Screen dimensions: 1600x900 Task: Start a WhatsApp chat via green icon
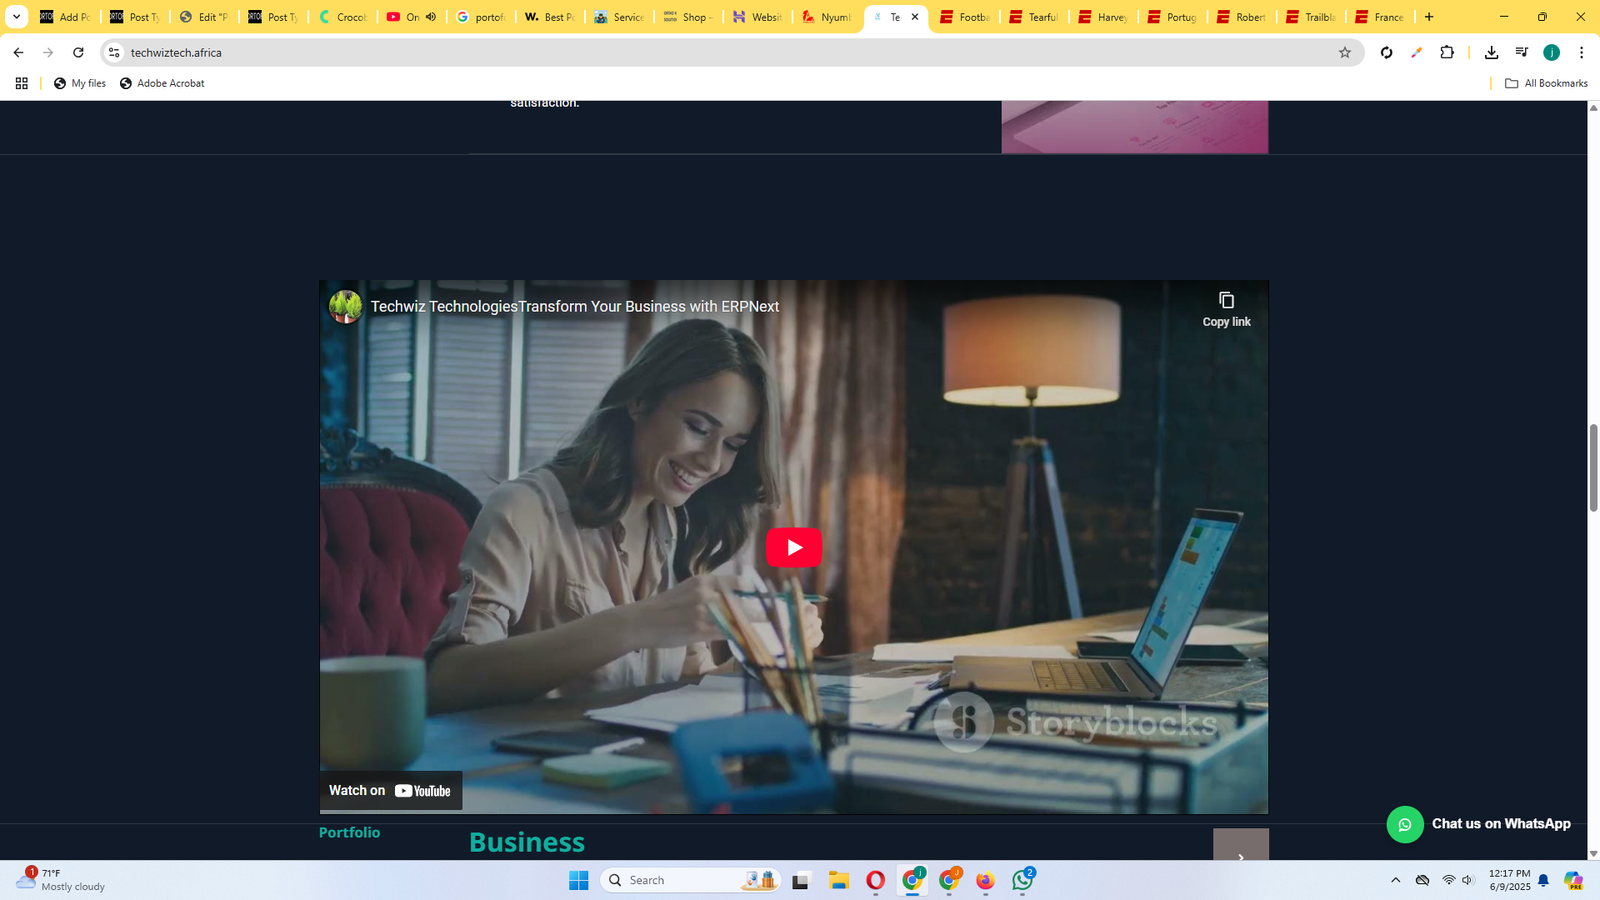pyautogui.click(x=1405, y=824)
